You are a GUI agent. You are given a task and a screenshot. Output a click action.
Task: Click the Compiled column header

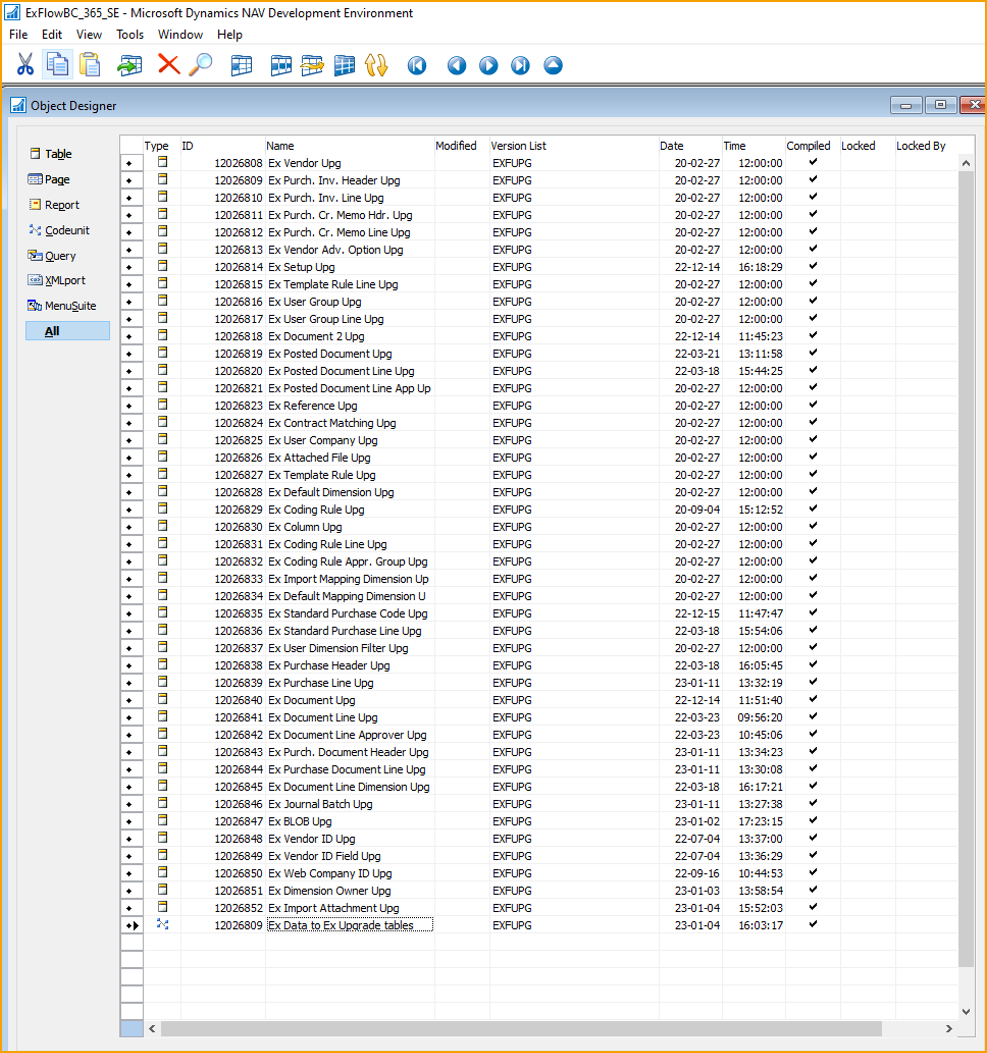pos(808,145)
